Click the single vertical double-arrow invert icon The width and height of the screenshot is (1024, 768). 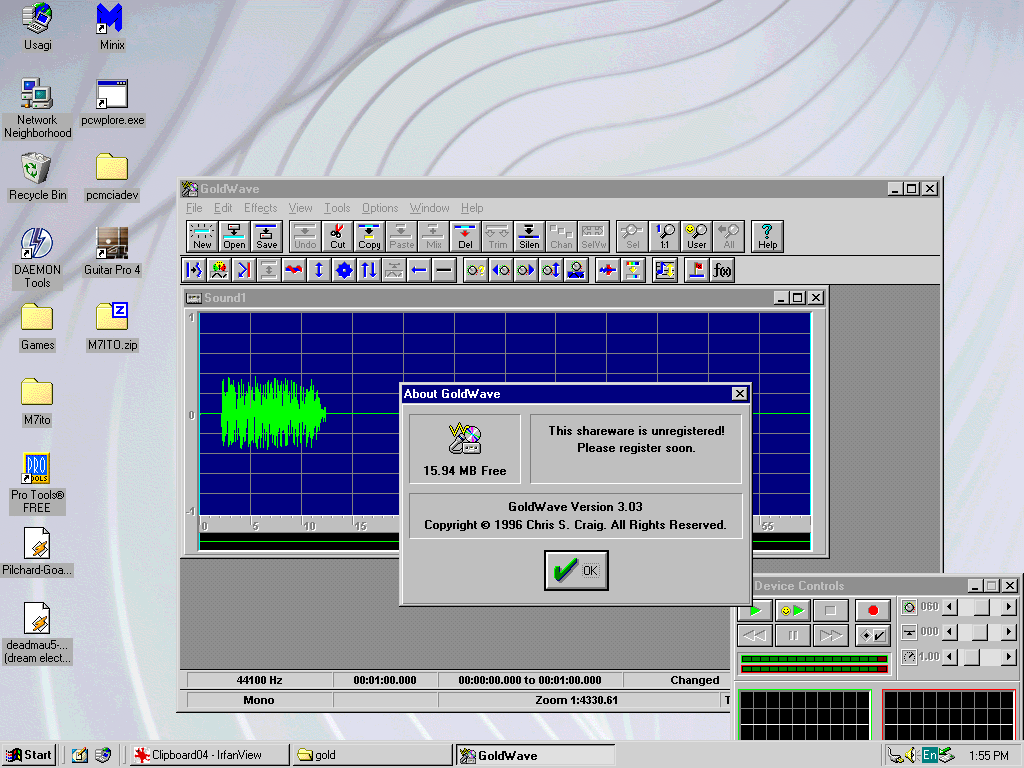[319, 270]
